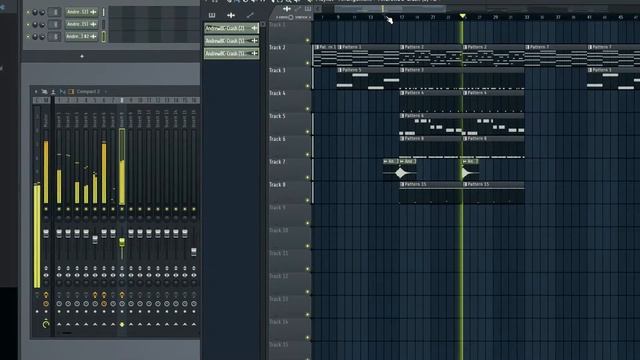Open clip menu icon of Pattern 1
The height and width of the screenshot is (360, 640).
(x=340, y=47)
